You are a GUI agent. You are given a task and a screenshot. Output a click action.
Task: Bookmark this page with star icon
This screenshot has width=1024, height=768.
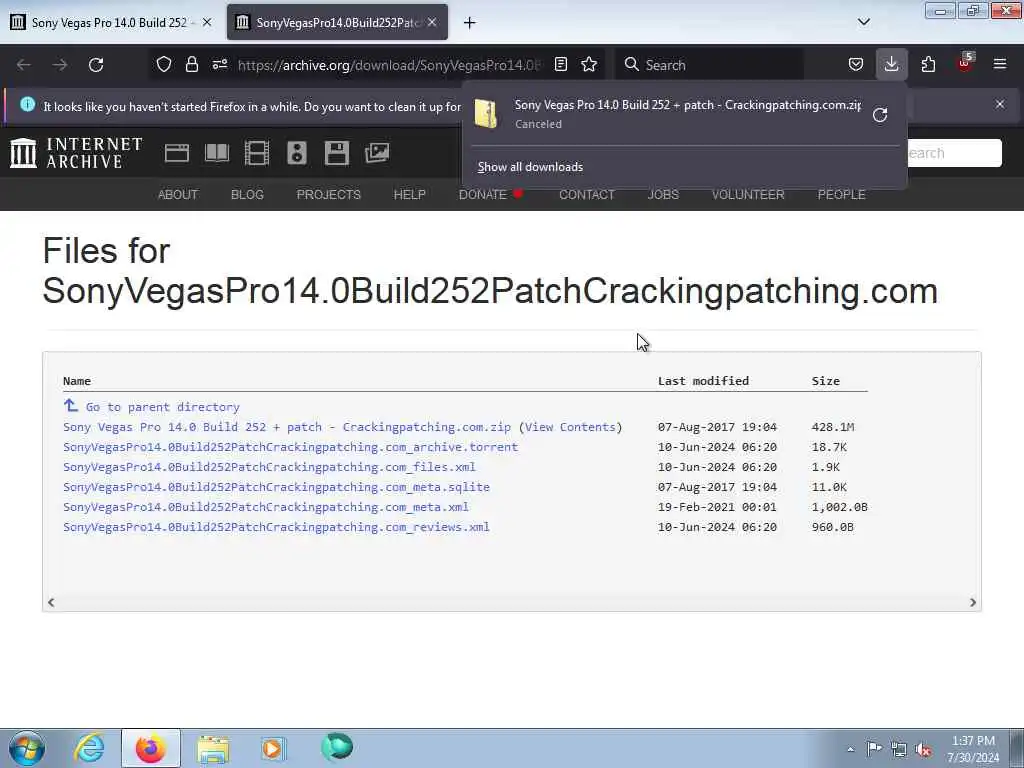[589, 65]
